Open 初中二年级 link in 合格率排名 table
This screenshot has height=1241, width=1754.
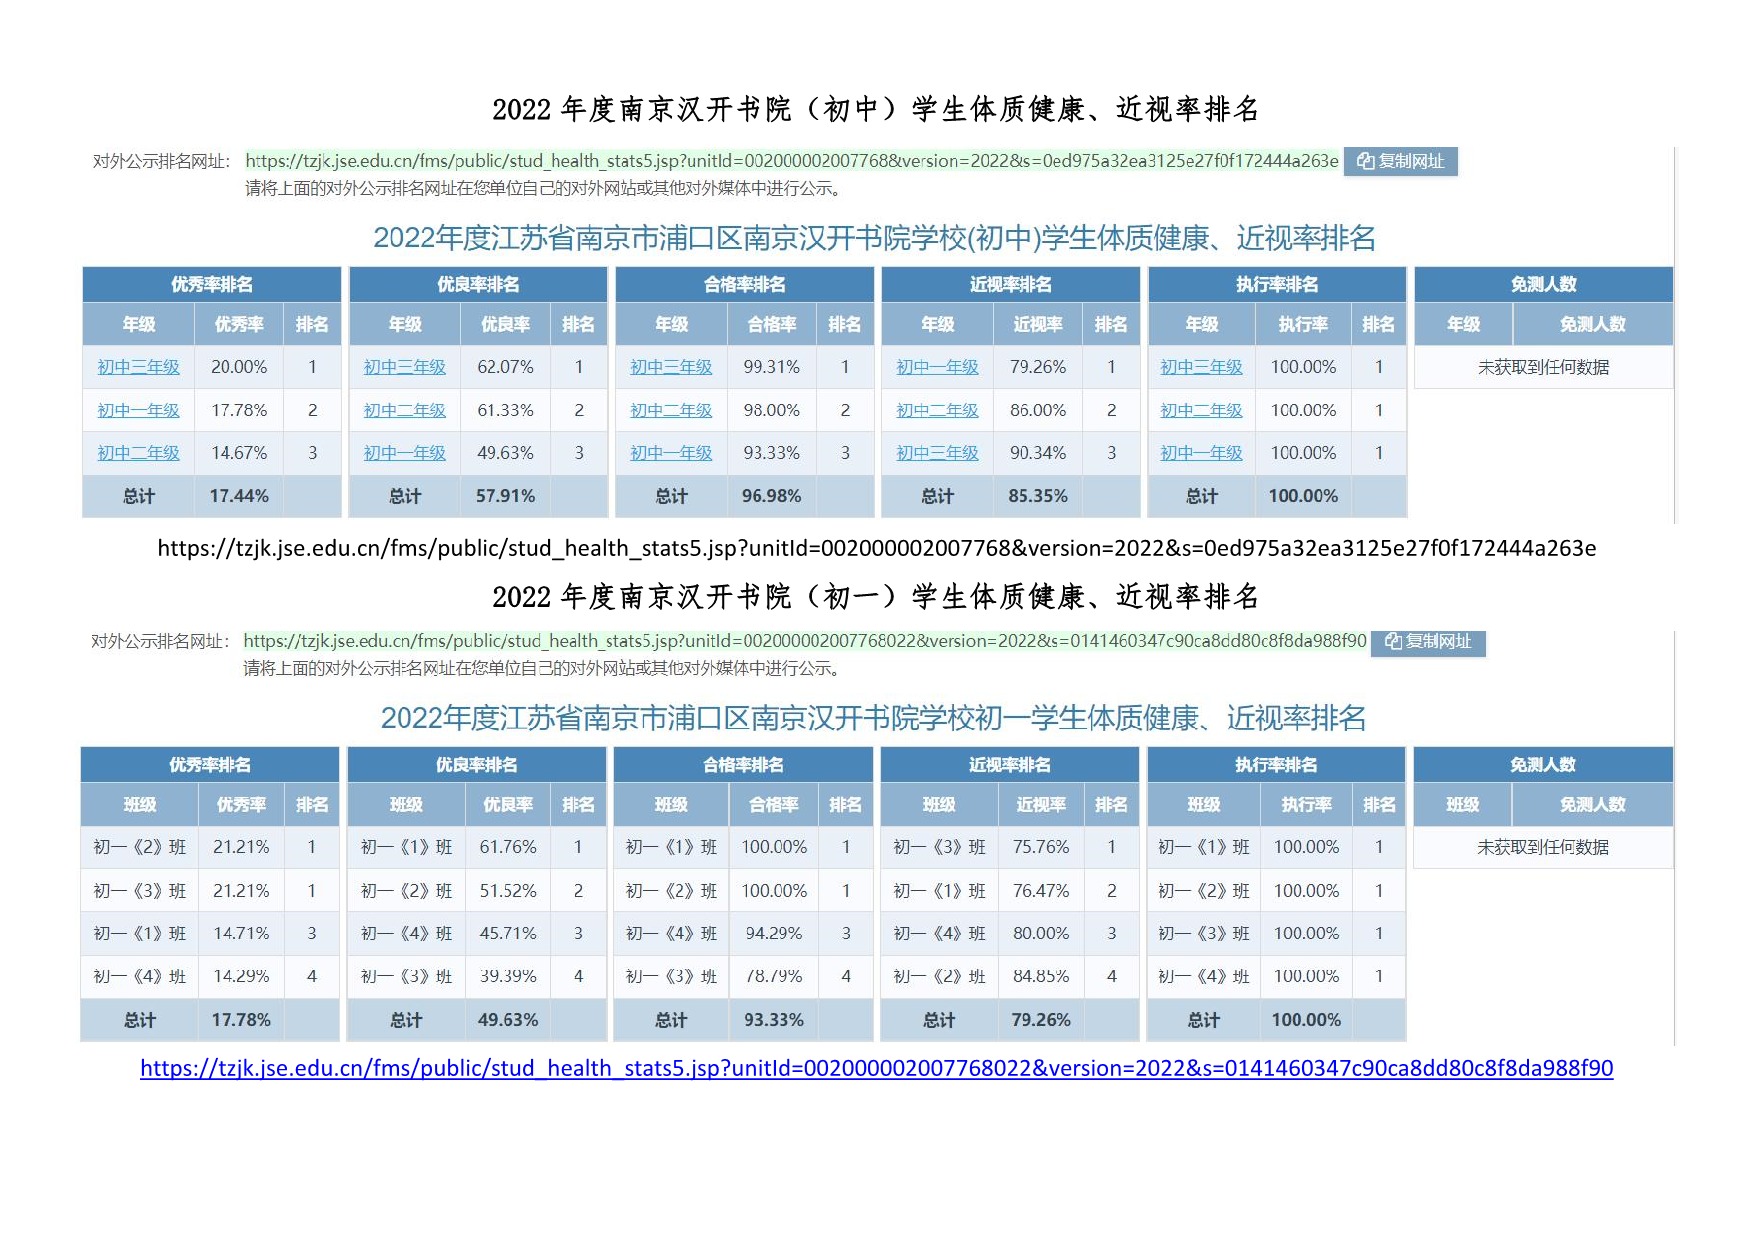coord(671,410)
